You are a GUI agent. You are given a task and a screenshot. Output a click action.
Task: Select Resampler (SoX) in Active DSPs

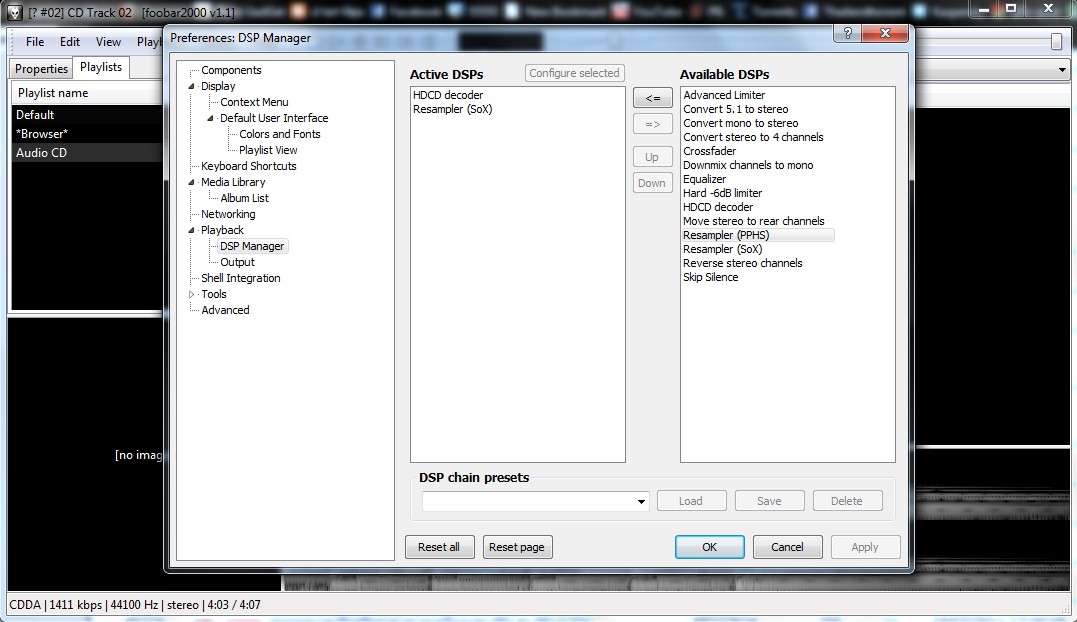click(453, 109)
